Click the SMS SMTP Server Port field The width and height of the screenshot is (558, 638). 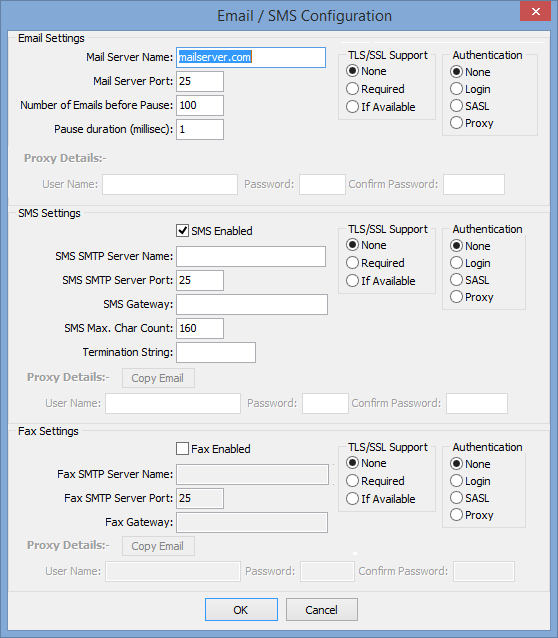[x=200, y=280]
